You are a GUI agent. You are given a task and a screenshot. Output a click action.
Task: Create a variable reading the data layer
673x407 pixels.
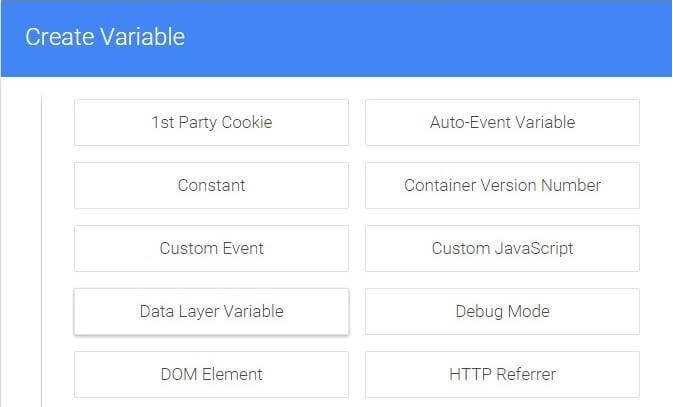click(x=211, y=311)
